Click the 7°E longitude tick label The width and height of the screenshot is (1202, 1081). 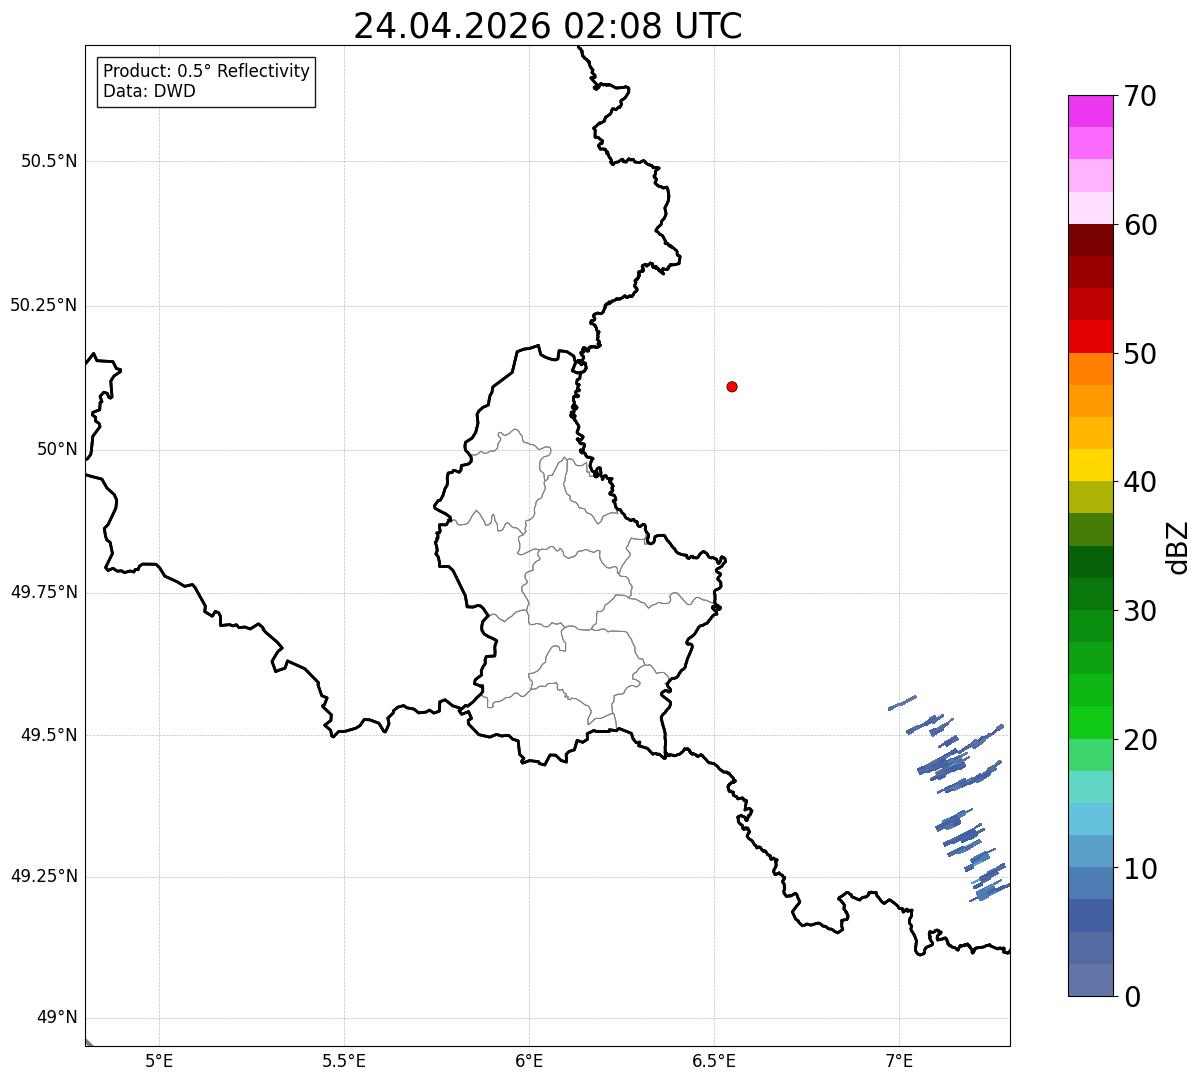899,1060
